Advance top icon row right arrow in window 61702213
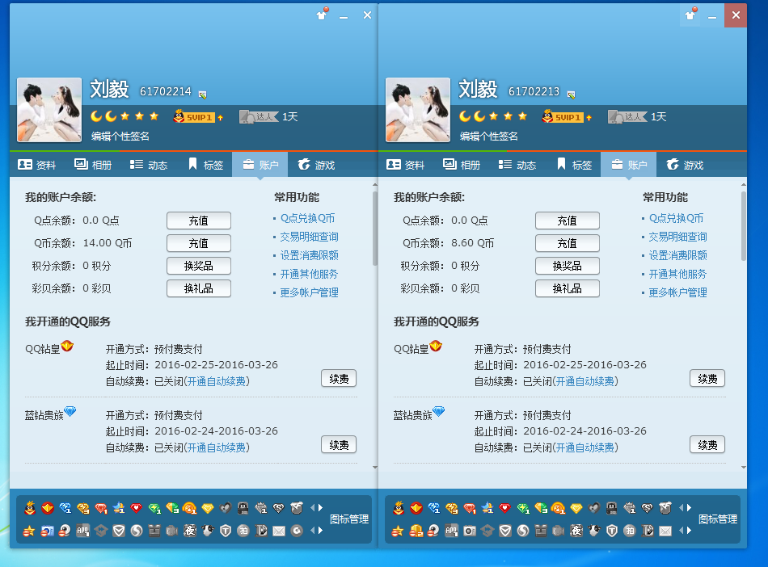Screen dimensions: 768x567 click(689, 508)
